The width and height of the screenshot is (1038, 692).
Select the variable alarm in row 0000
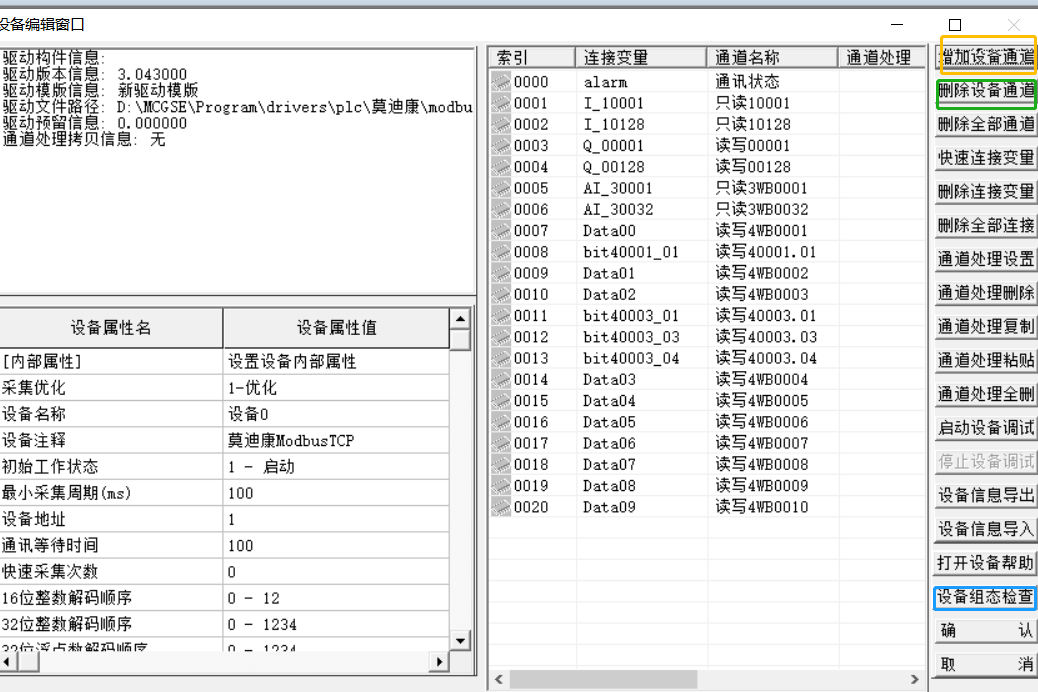[605, 82]
